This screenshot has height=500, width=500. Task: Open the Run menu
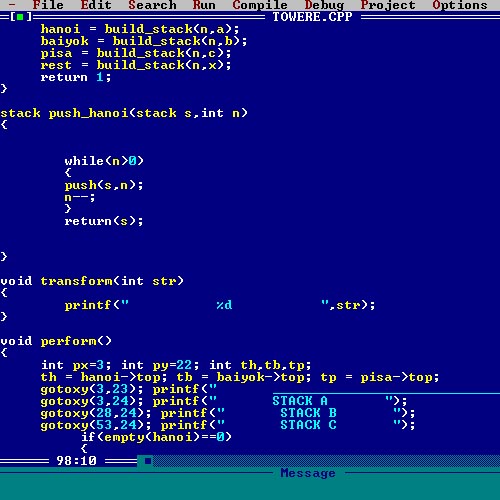point(204,5)
